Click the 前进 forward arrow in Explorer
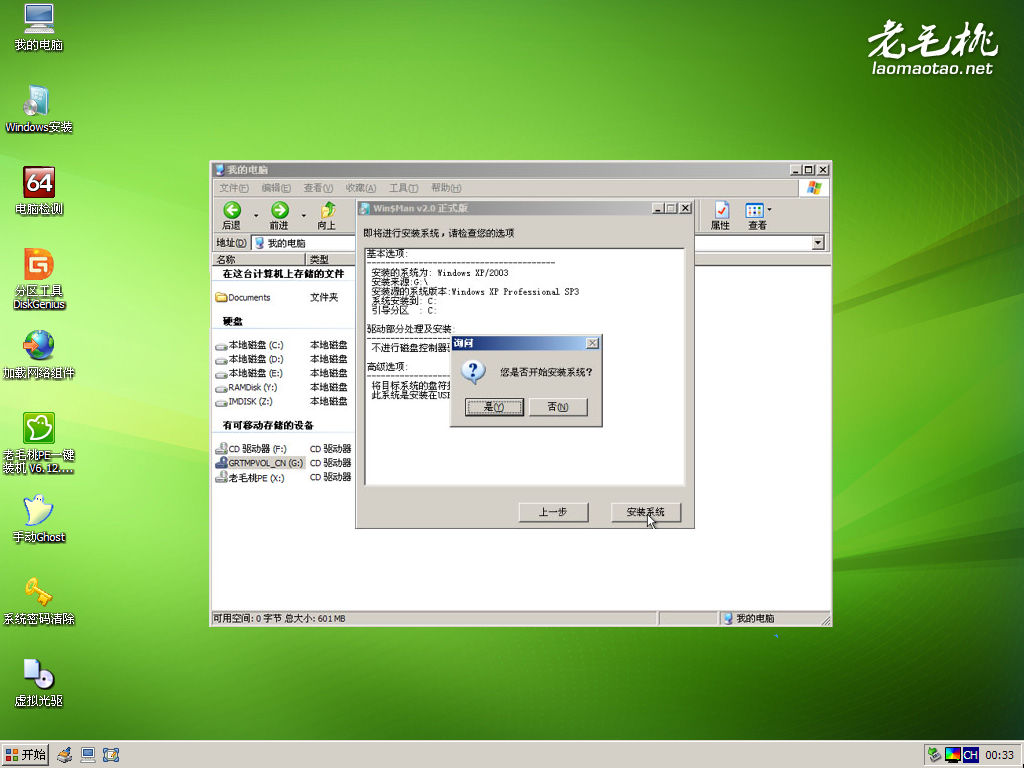1024x768 pixels. 280,216
